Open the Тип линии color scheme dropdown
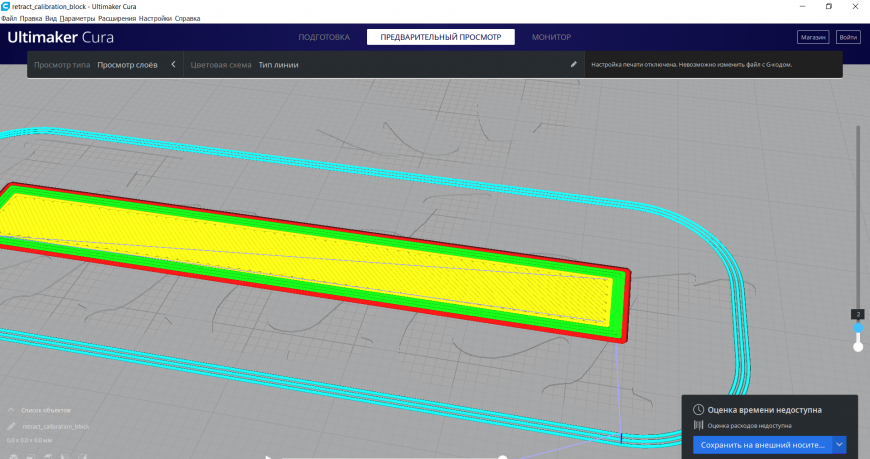The height and width of the screenshot is (459, 870). pyautogui.click(x=279, y=65)
